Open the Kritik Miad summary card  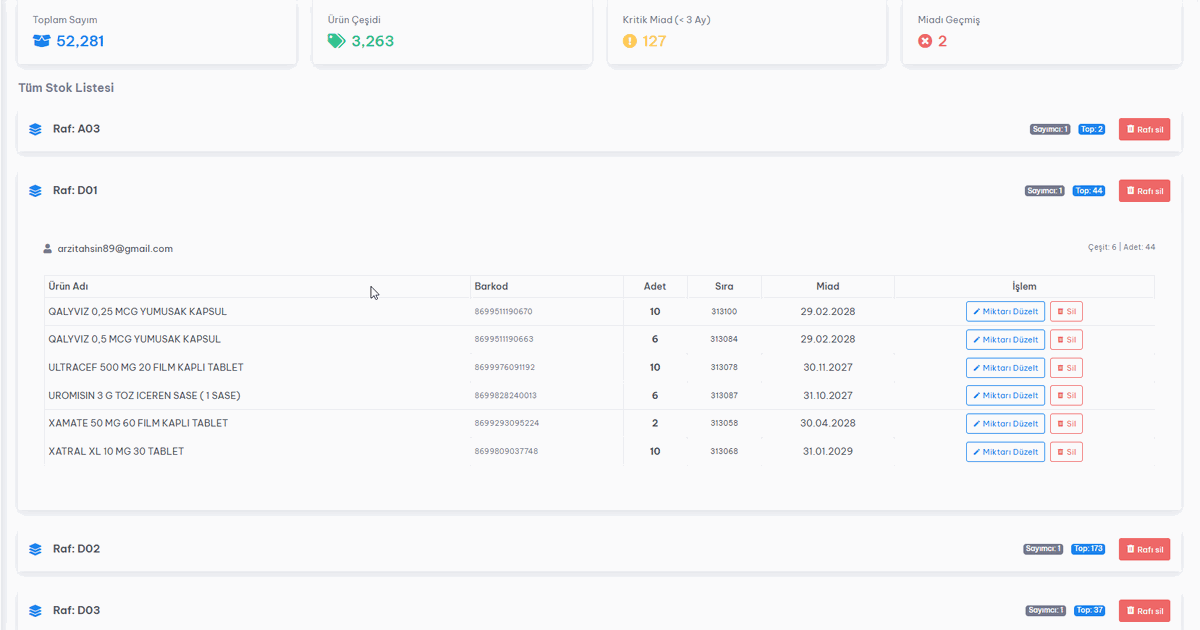[747, 33]
